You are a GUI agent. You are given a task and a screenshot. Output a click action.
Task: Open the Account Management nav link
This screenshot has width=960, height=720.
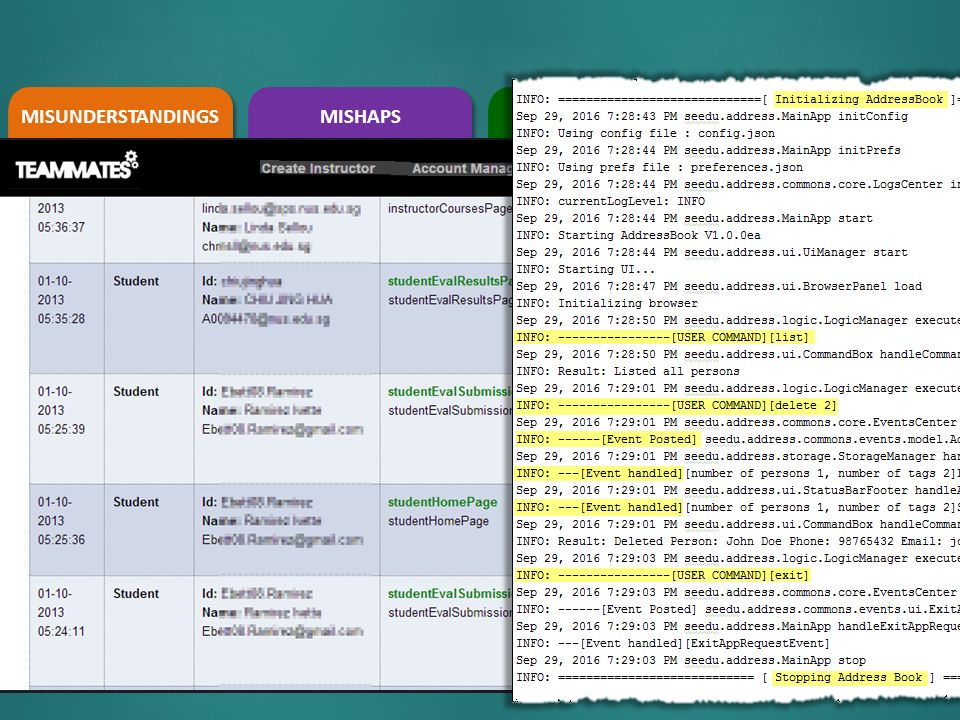462,168
